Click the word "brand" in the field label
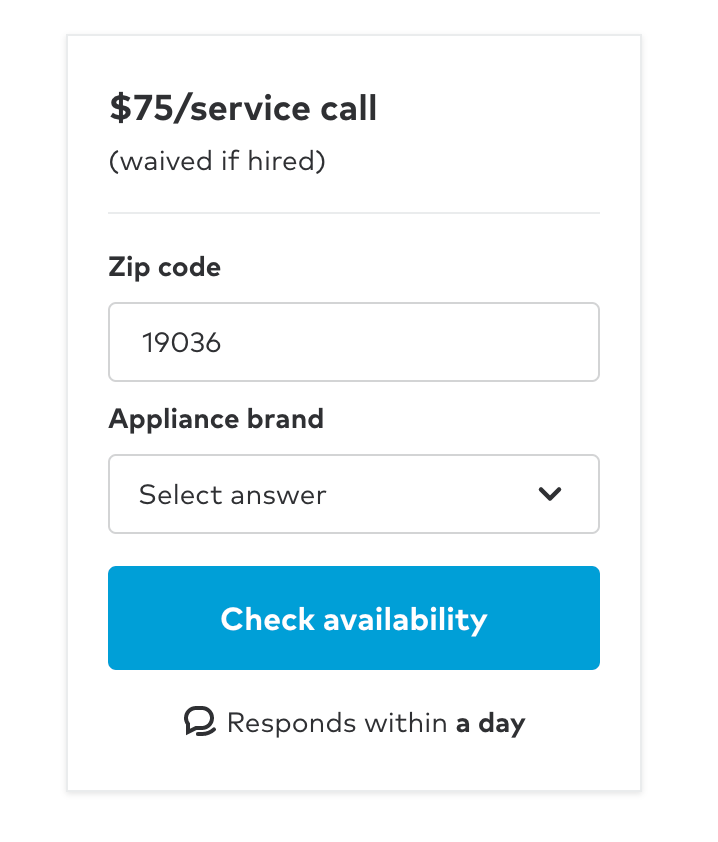The image size is (718, 842). [287, 418]
